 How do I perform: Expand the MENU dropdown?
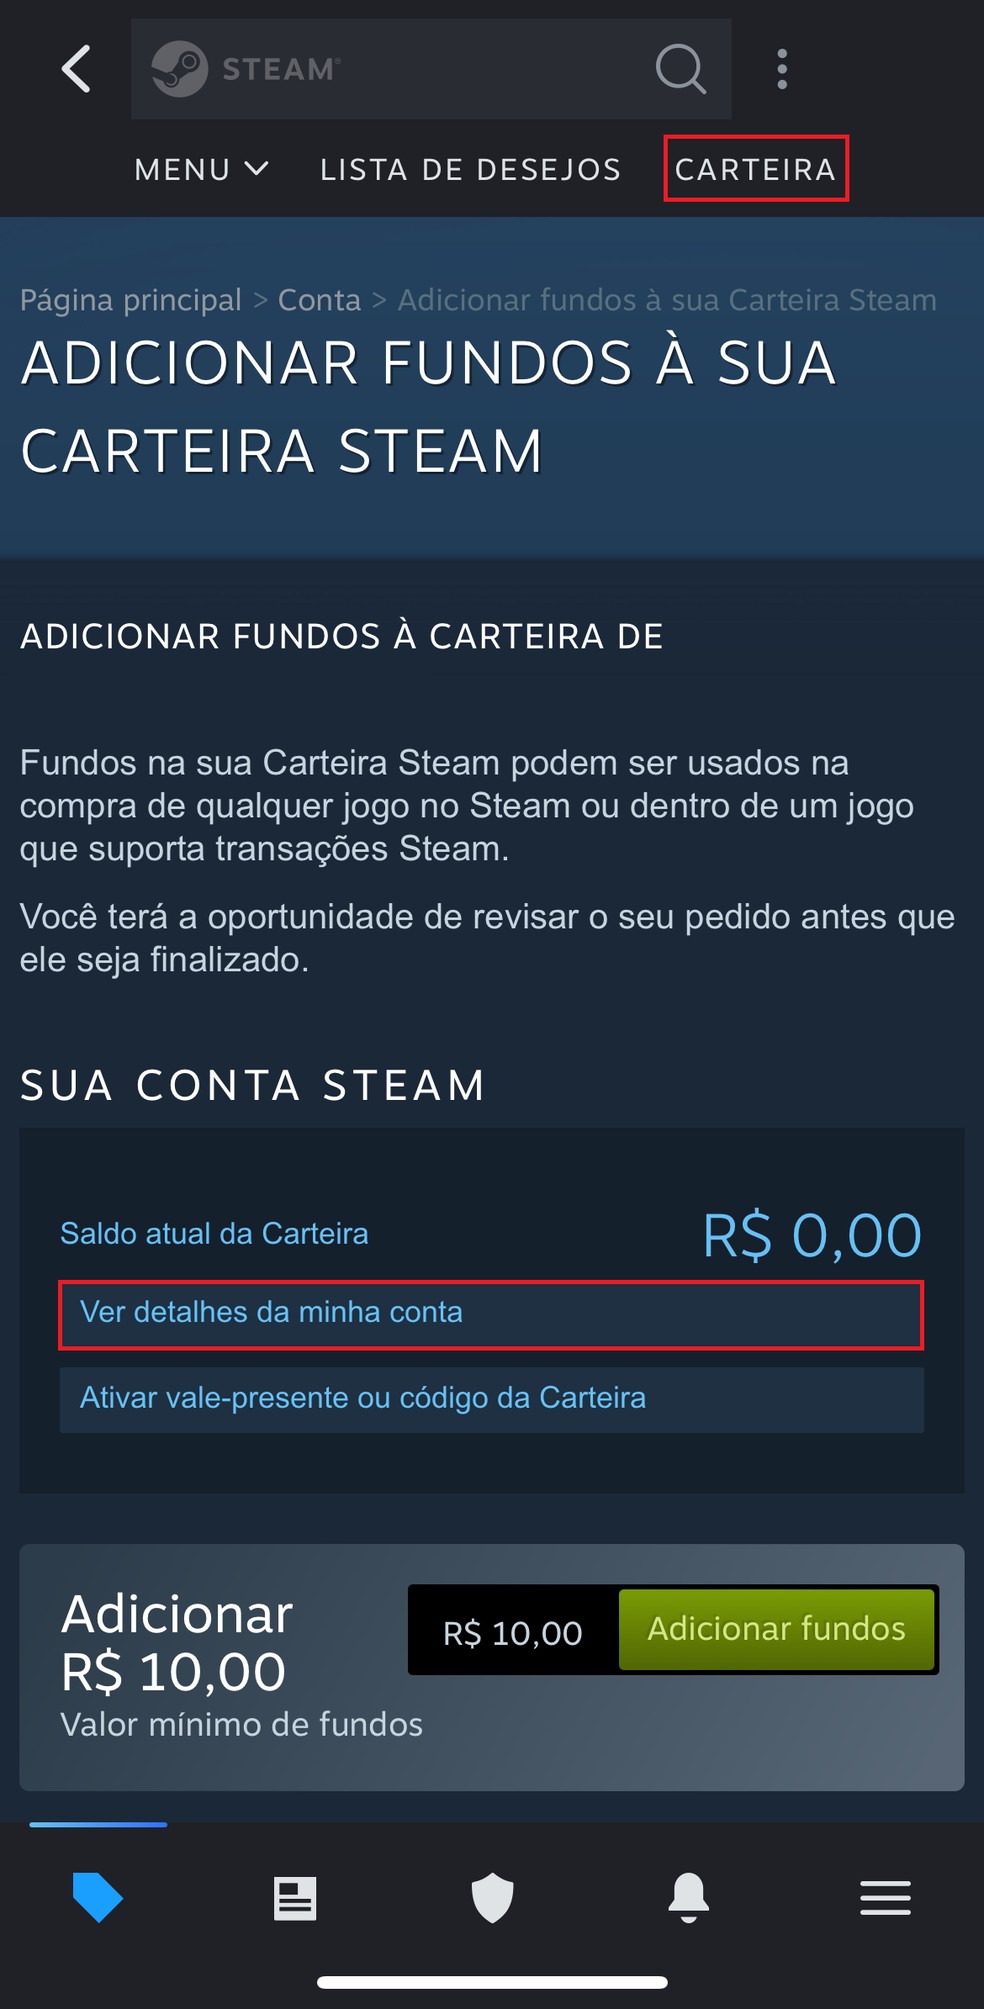click(x=202, y=170)
